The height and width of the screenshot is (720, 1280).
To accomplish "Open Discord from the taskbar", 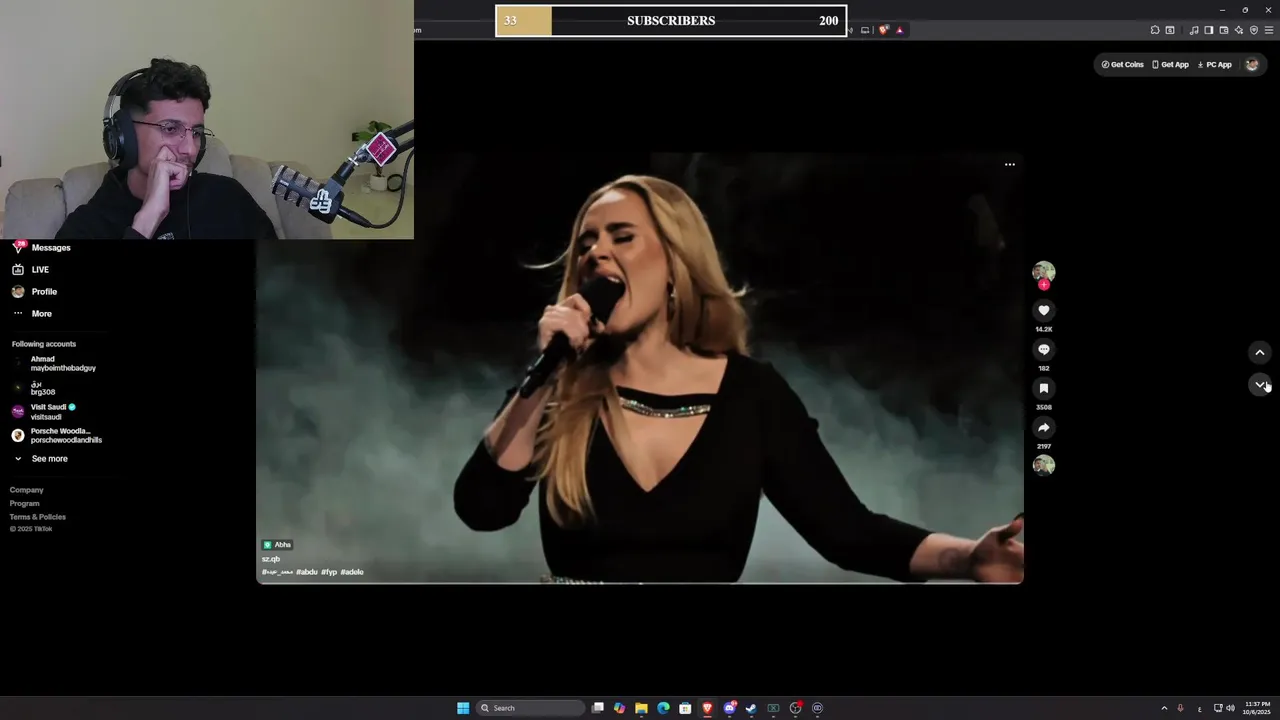I will 730,708.
